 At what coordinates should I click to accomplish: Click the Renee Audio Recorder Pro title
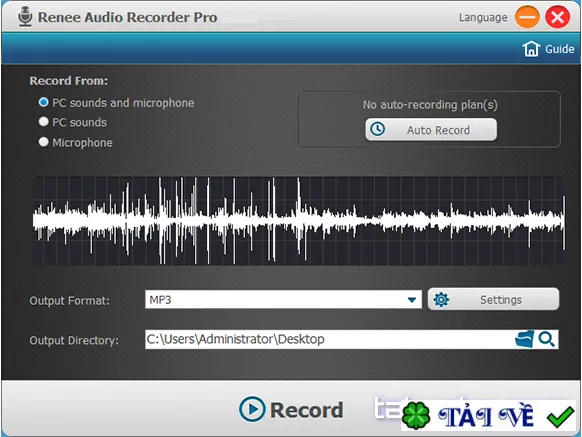[x=127, y=17]
